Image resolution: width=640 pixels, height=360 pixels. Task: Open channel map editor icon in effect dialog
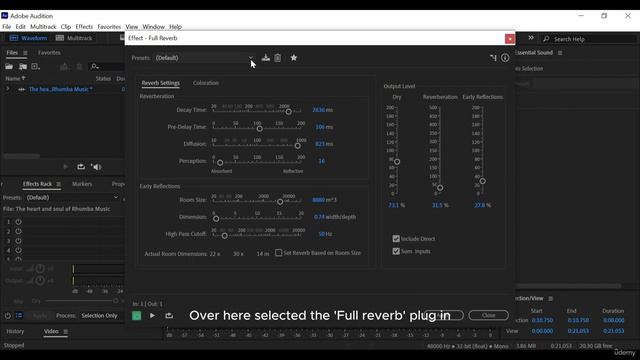point(493,58)
